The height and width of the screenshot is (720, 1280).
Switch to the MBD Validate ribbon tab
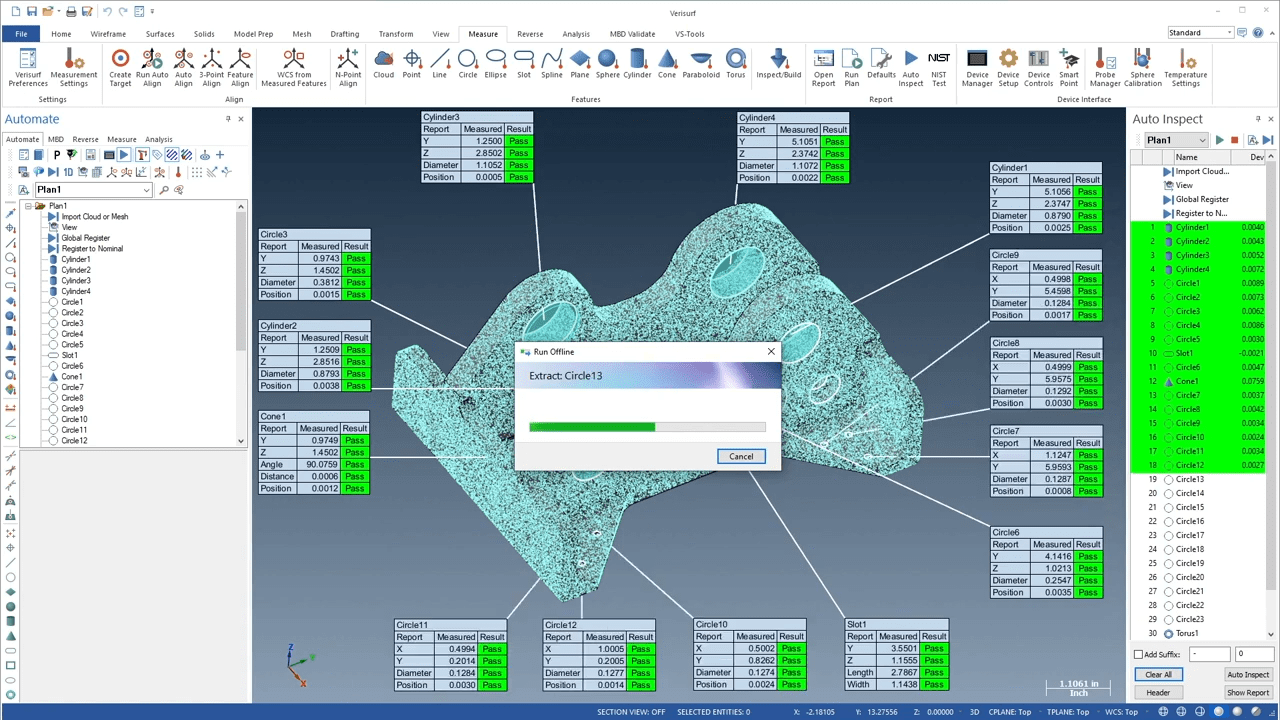(x=632, y=34)
